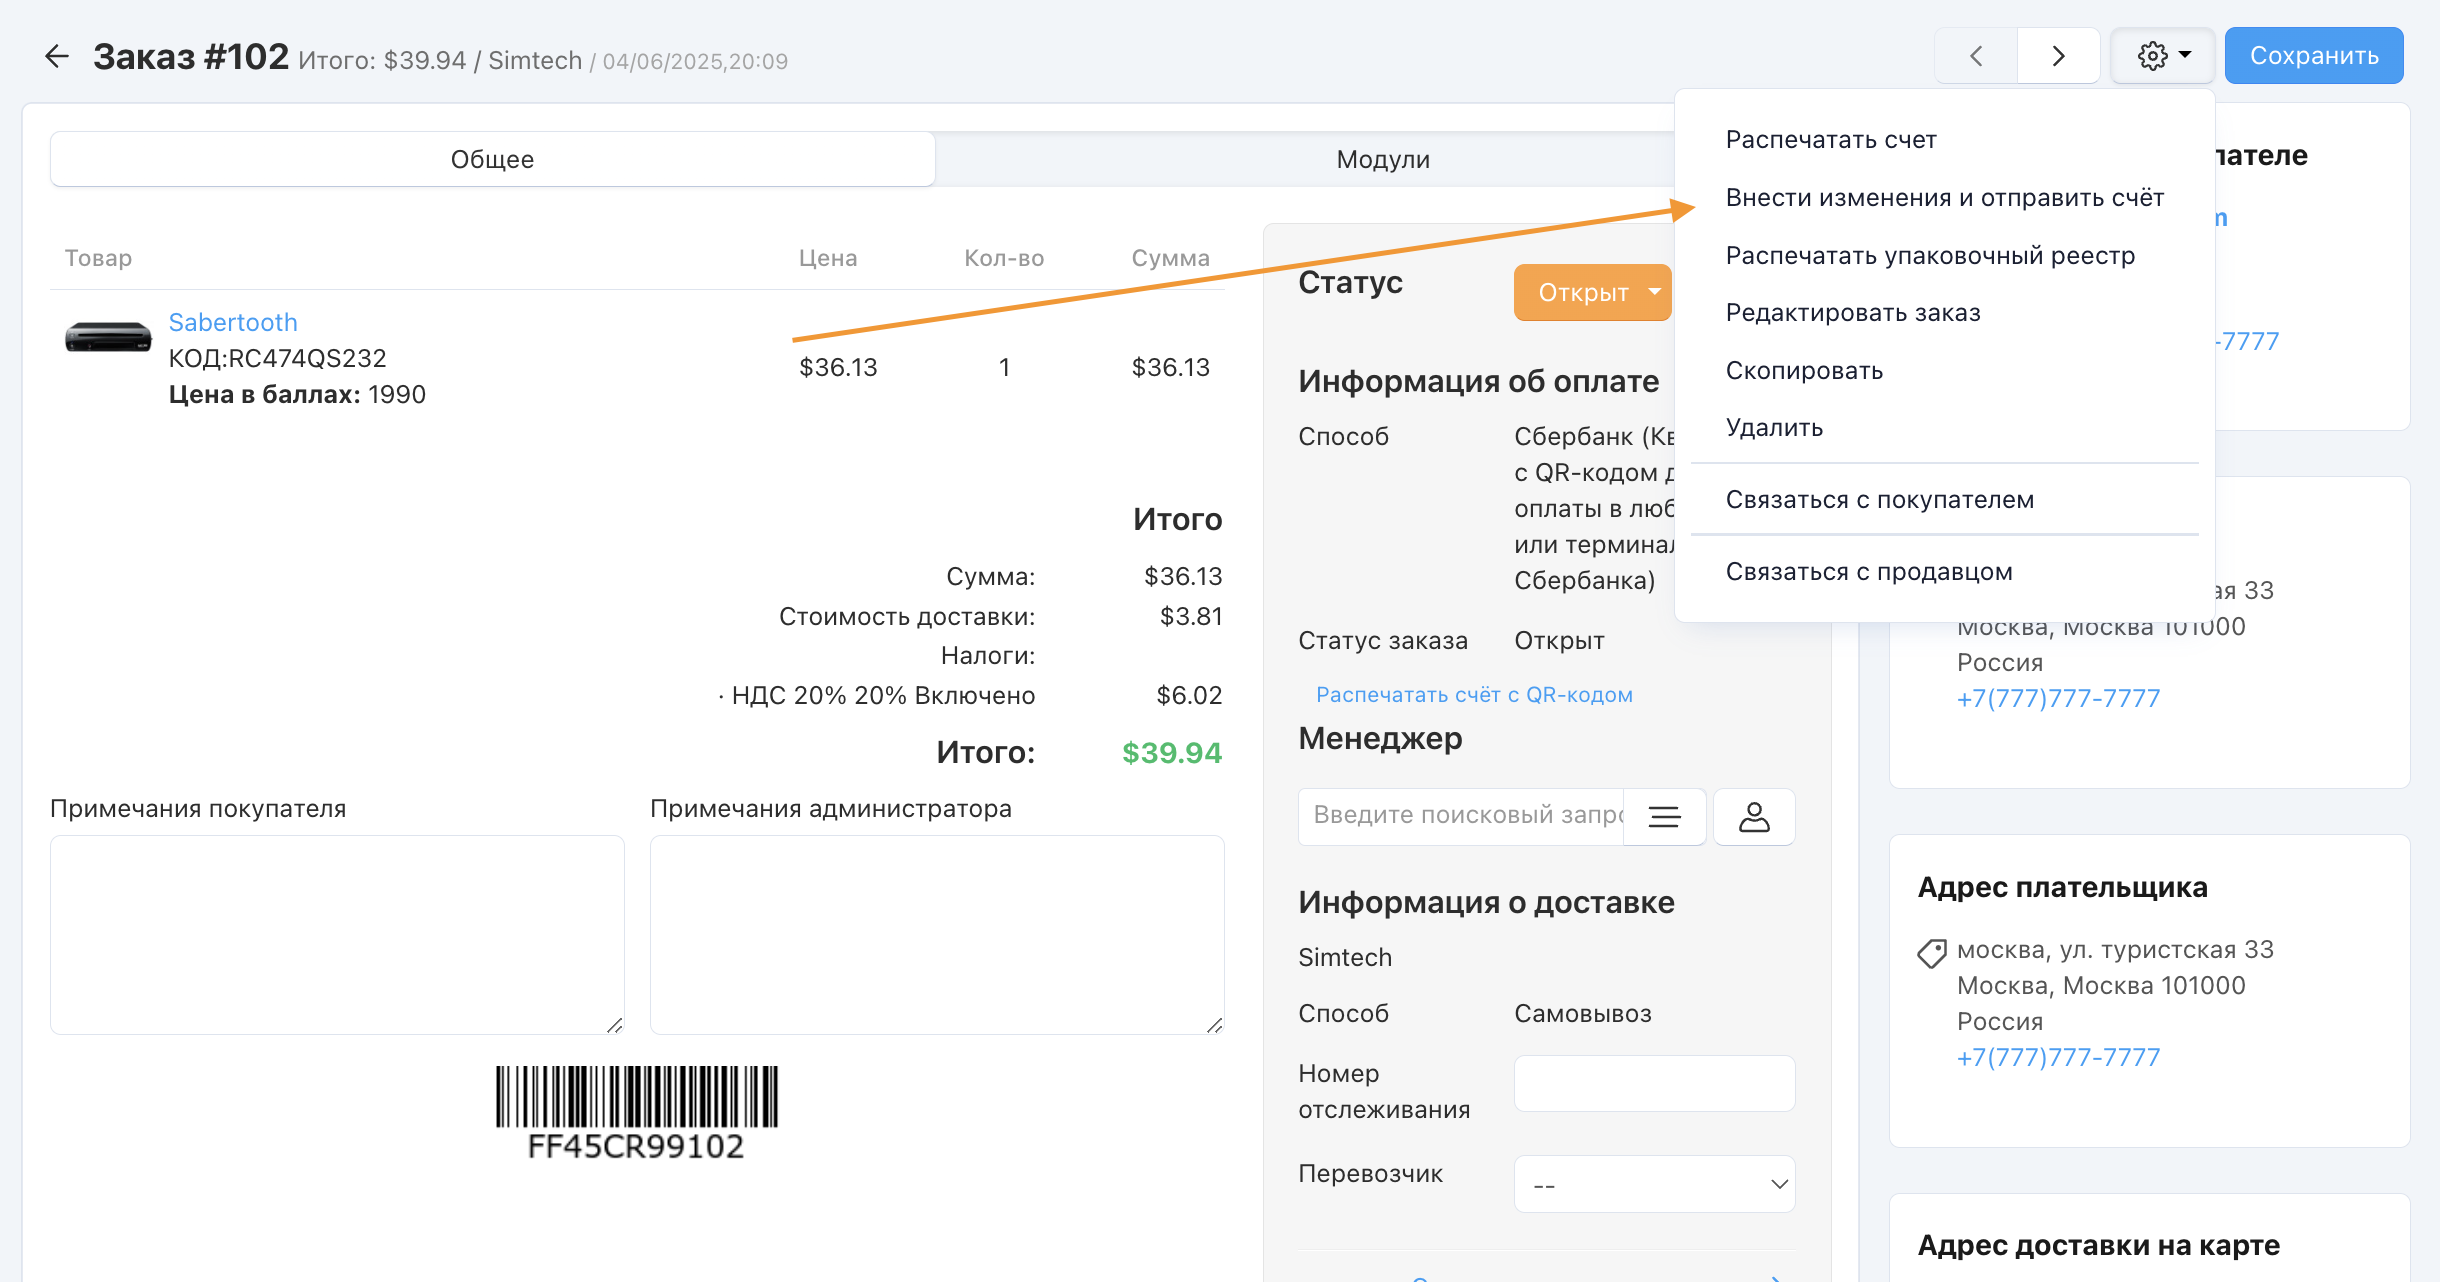This screenshot has height=1282, width=2440.
Task: Select the Общее tab
Action: coord(492,159)
